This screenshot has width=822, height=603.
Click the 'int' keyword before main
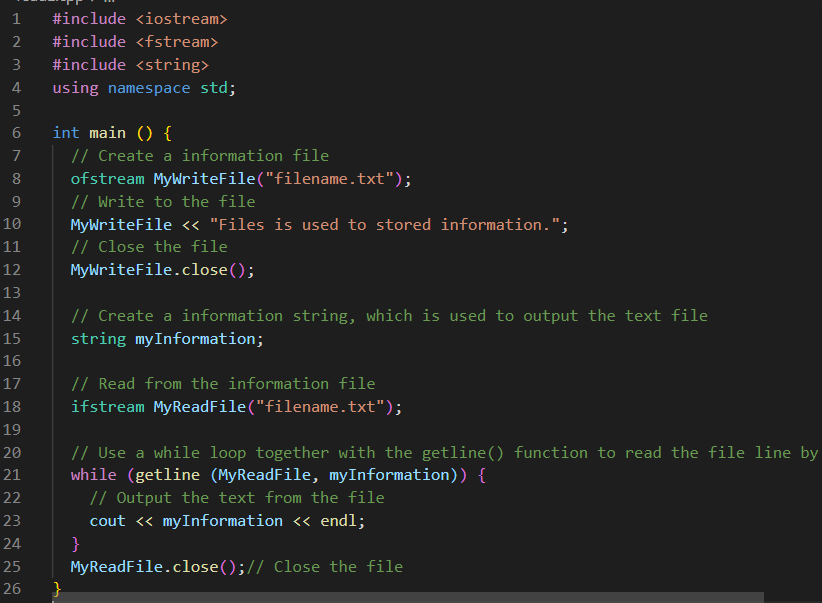[x=66, y=133]
